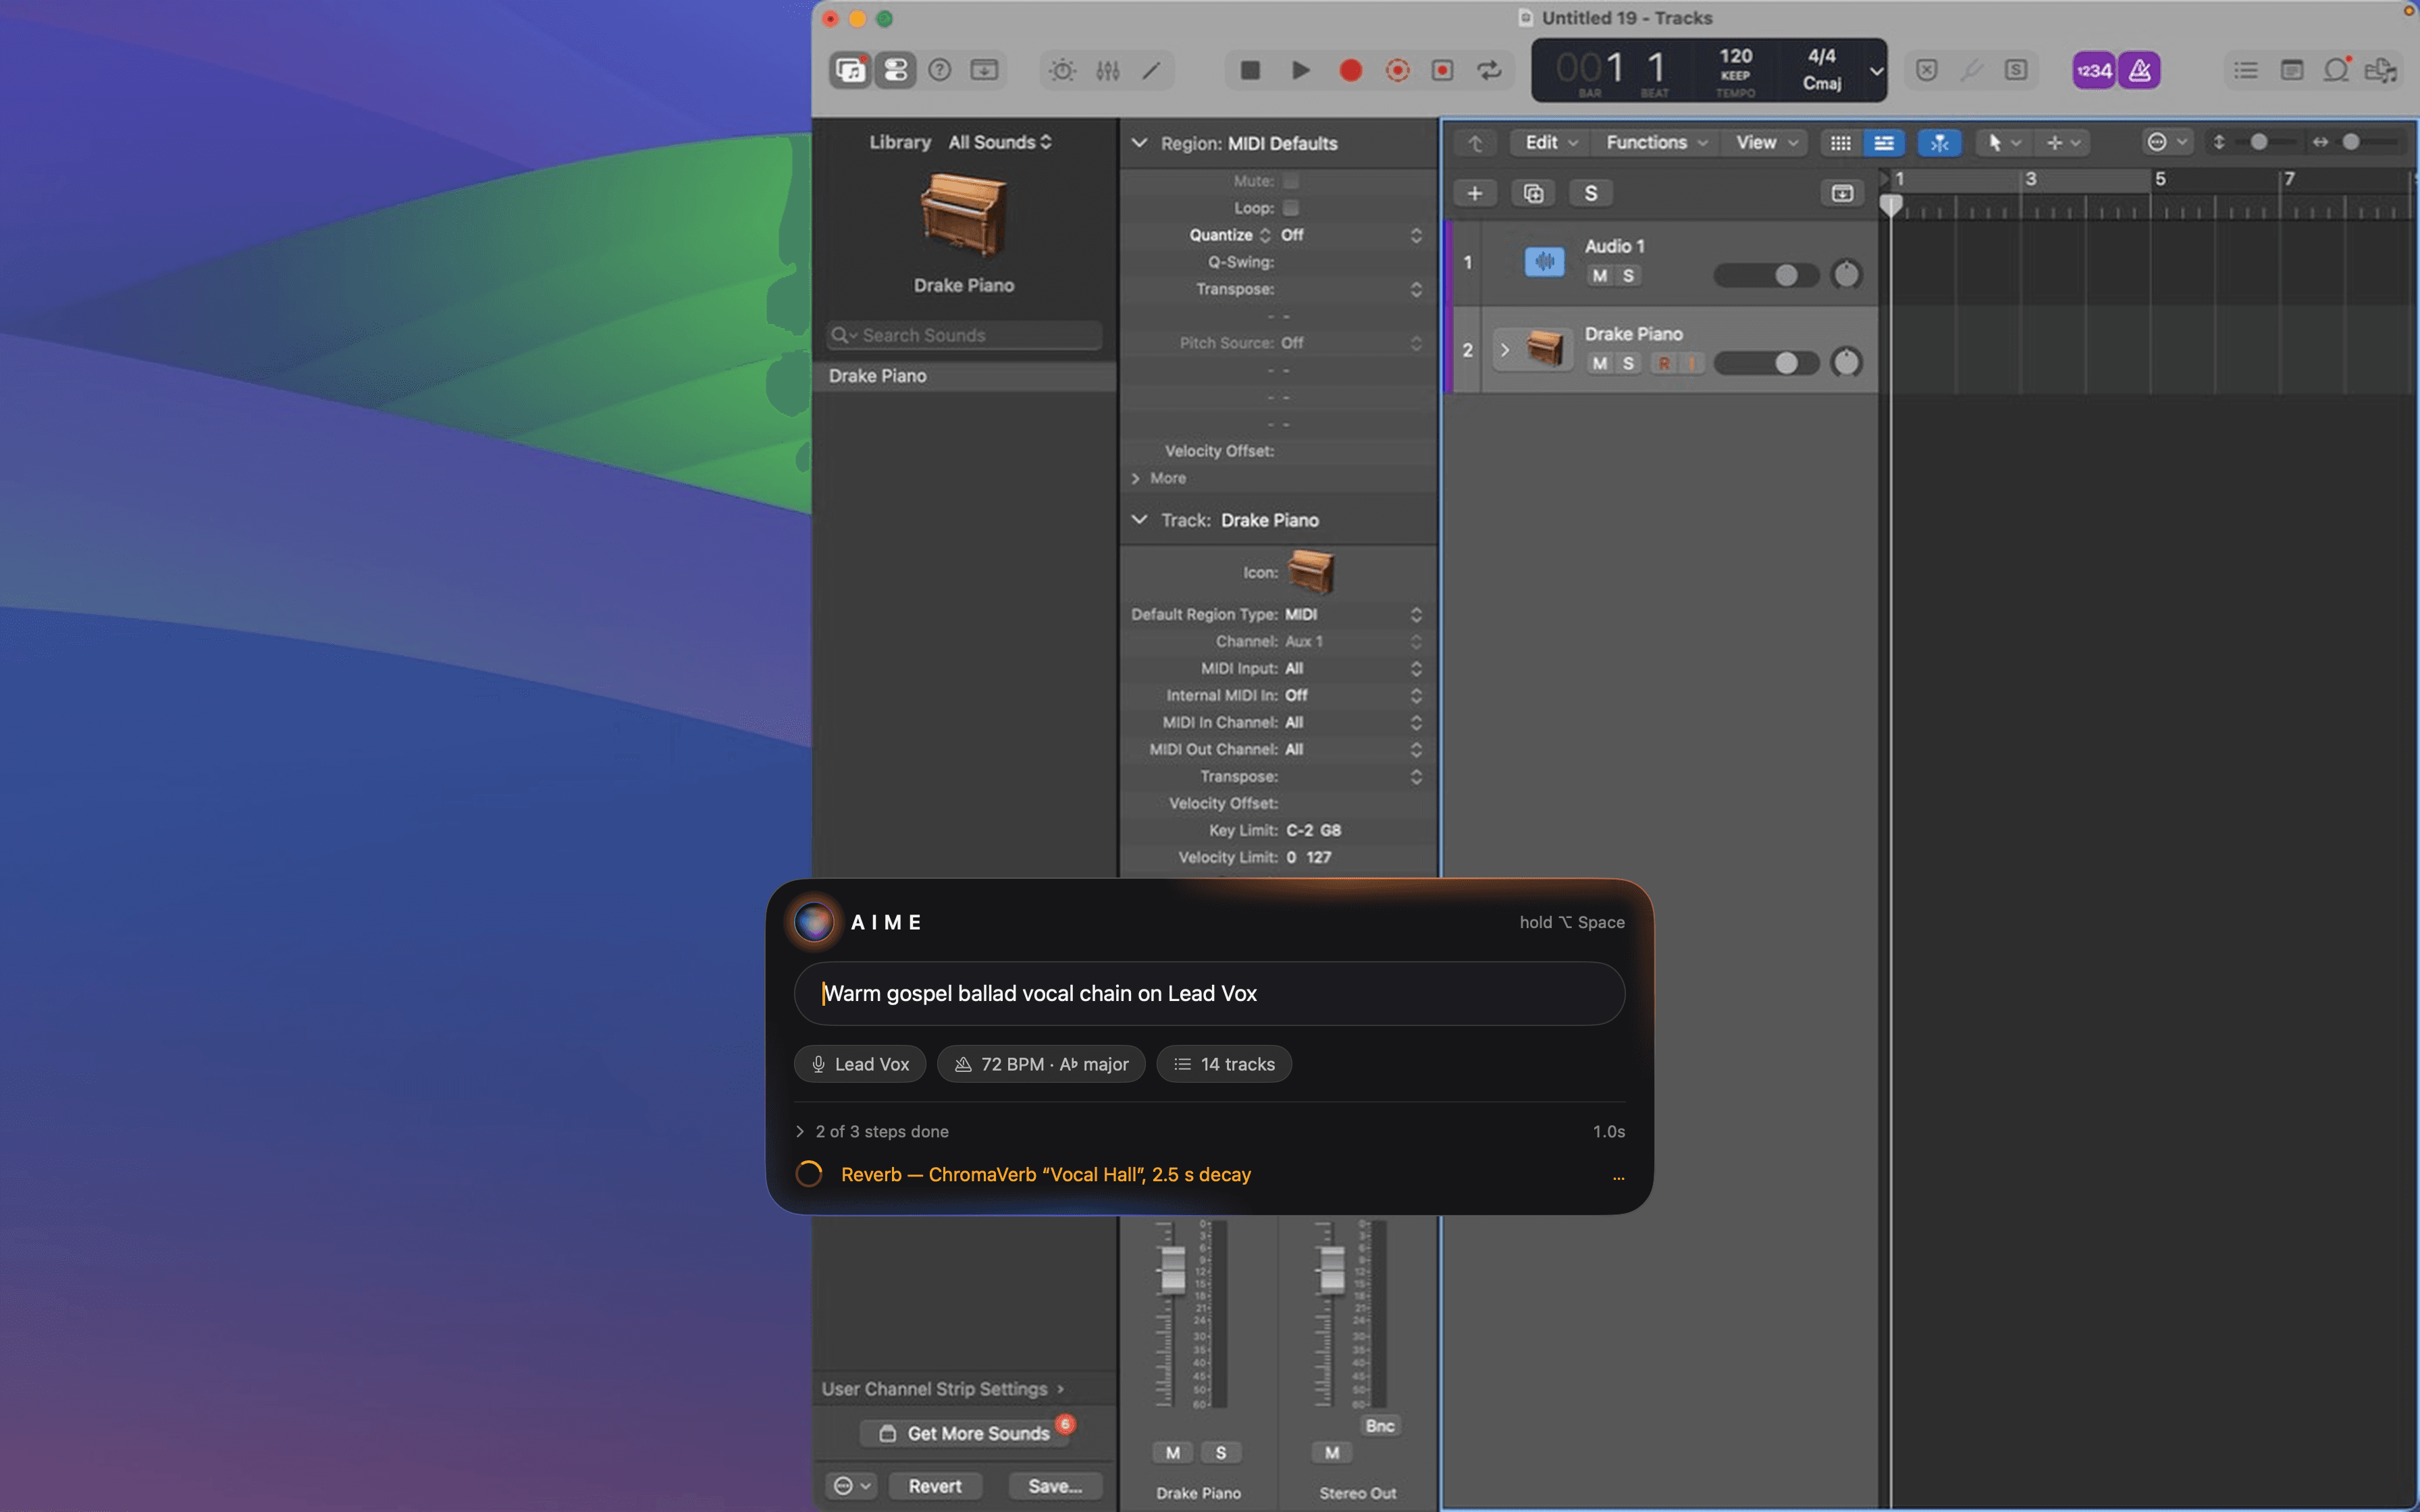Enable record on Drake Piano track
This screenshot has width=2420, height=1512.
(x=1664, y=364)
